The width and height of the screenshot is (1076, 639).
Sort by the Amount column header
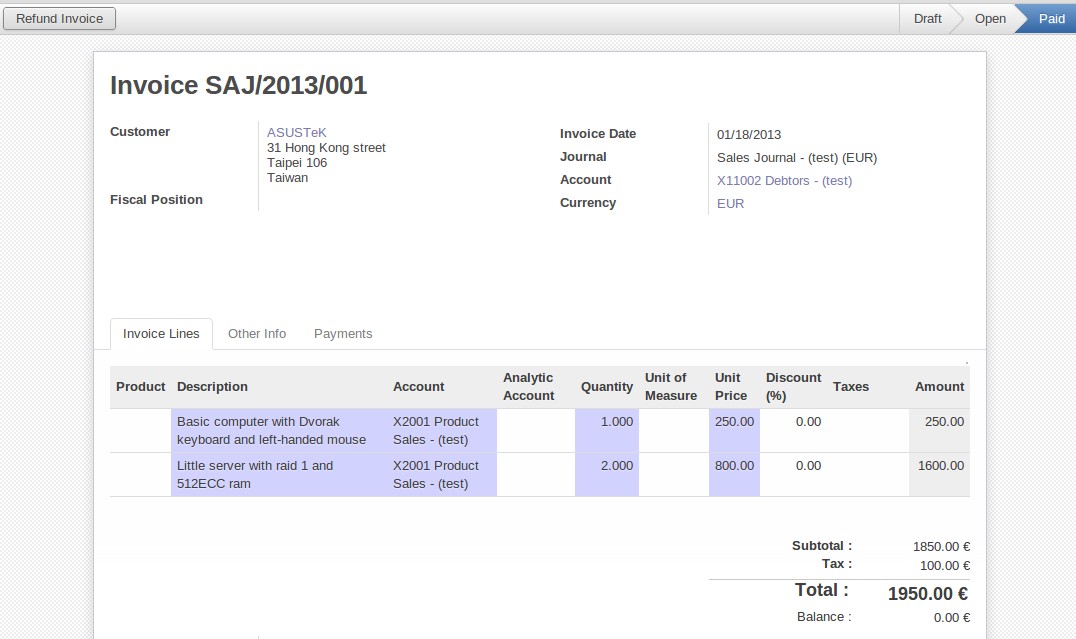[x=939, y=387]
